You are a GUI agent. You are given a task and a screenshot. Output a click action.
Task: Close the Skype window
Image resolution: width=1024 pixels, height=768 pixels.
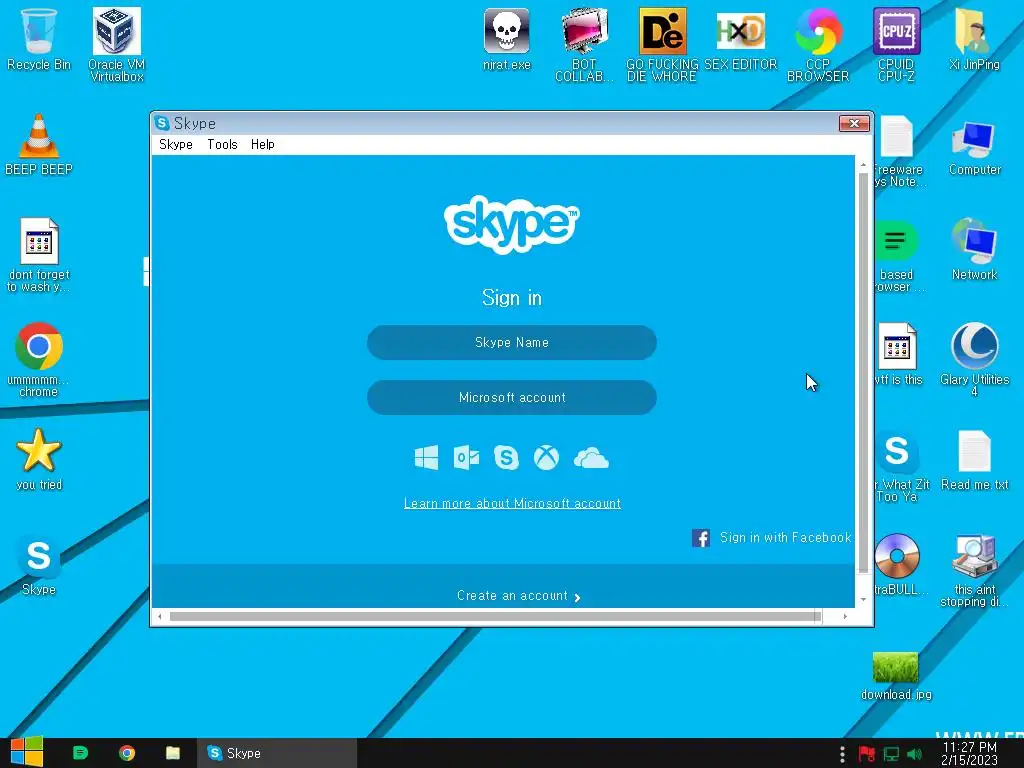[854, 123]
